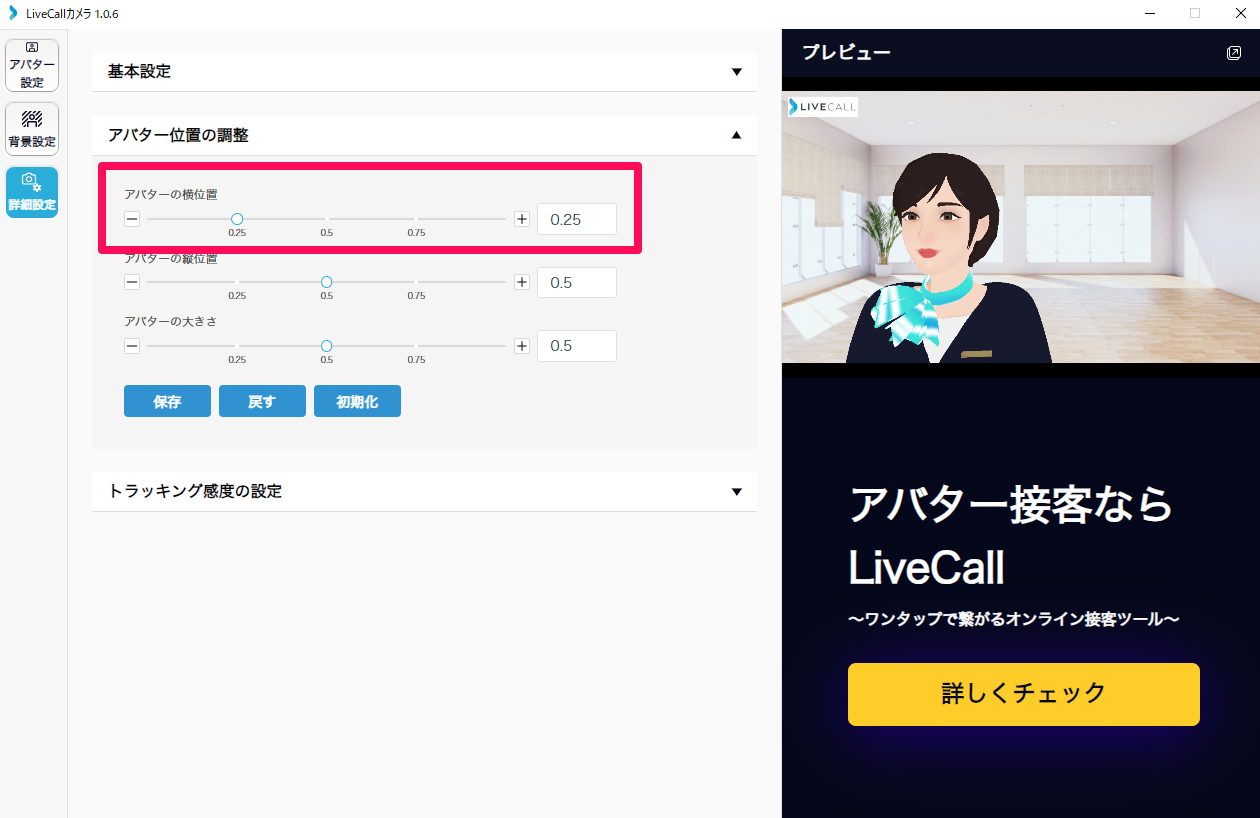Click the アバターの横位置 slider handle

pos(237,219)
